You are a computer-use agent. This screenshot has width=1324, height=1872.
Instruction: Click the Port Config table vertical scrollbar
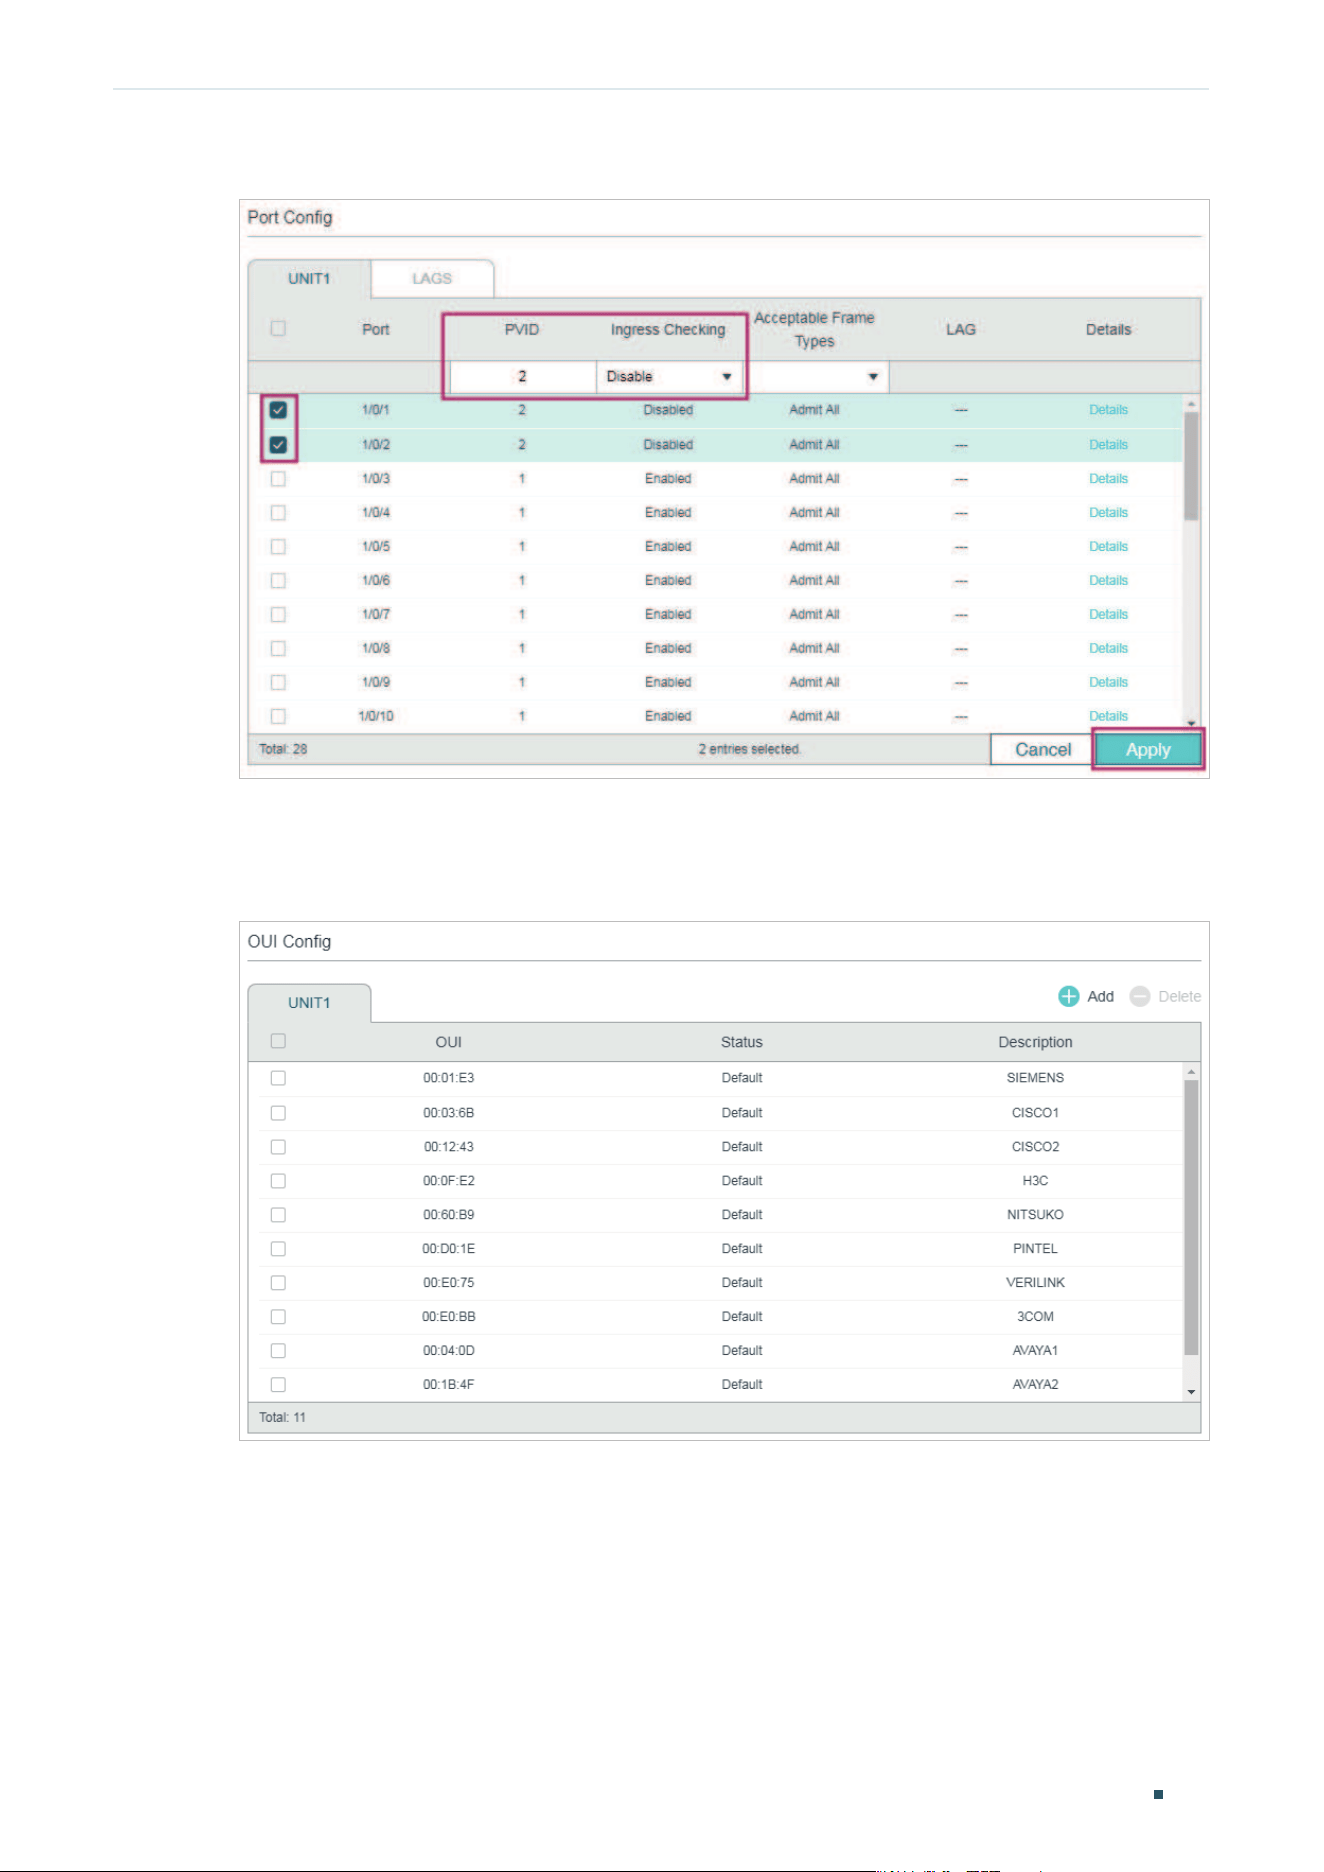click(1191, 466)
